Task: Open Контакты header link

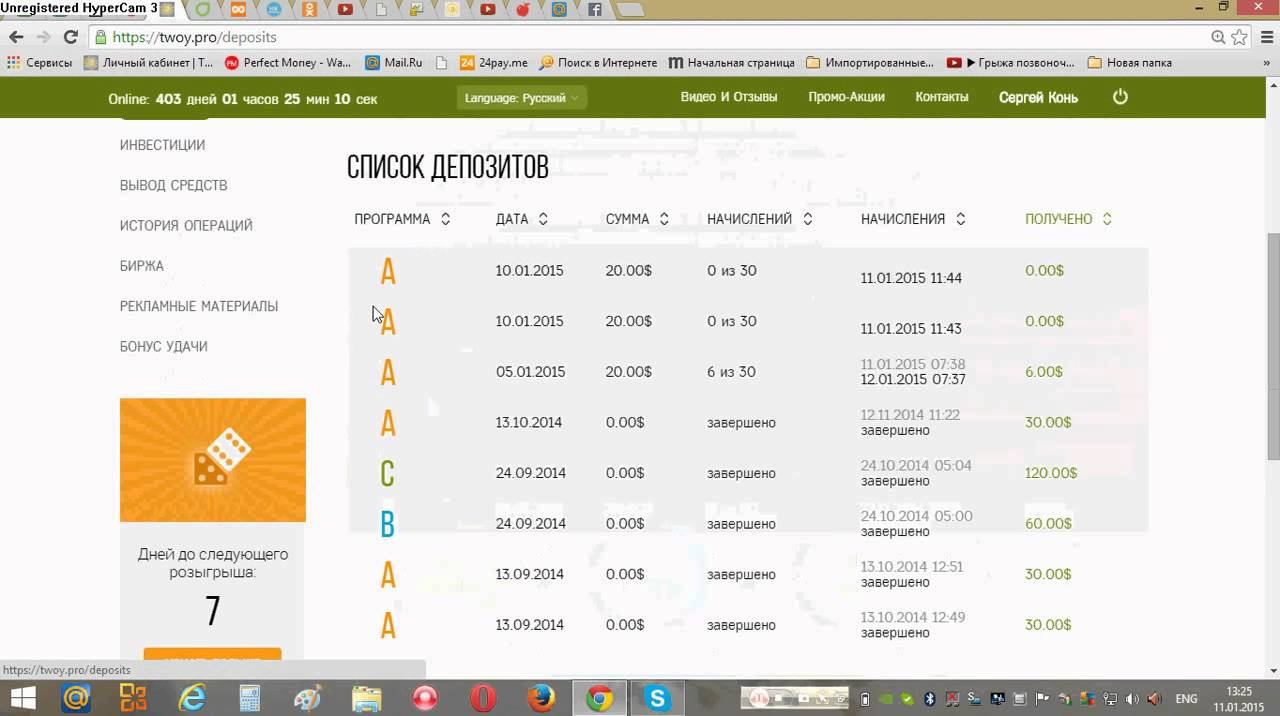Action: click(942, 97)
